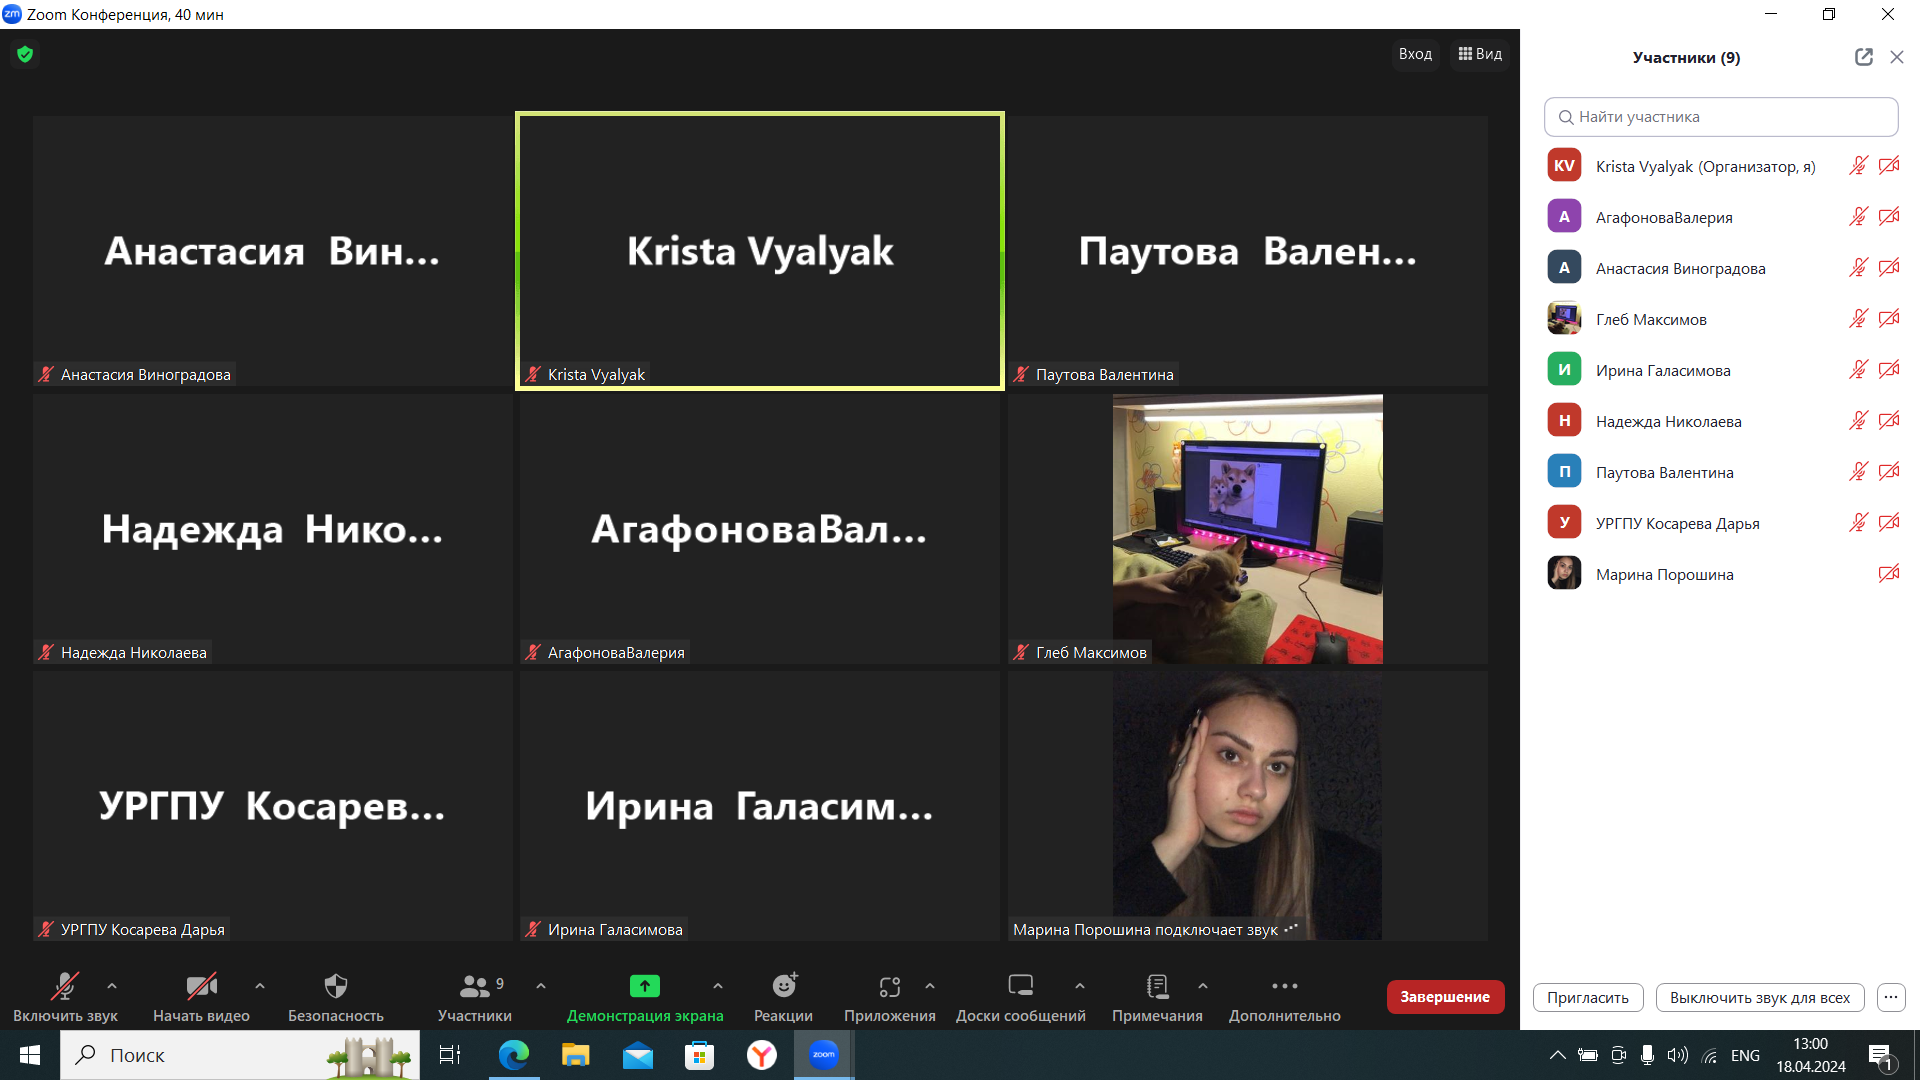Open Microsoft Edge from the taskbar
This screenshot has width=1920, height=1080.
pos(514,1055)
